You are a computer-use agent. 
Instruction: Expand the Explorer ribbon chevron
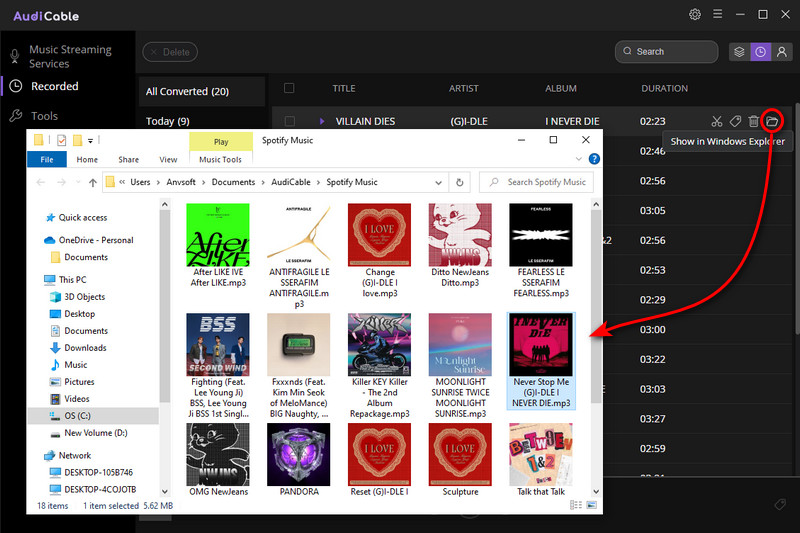click(579, 159)
